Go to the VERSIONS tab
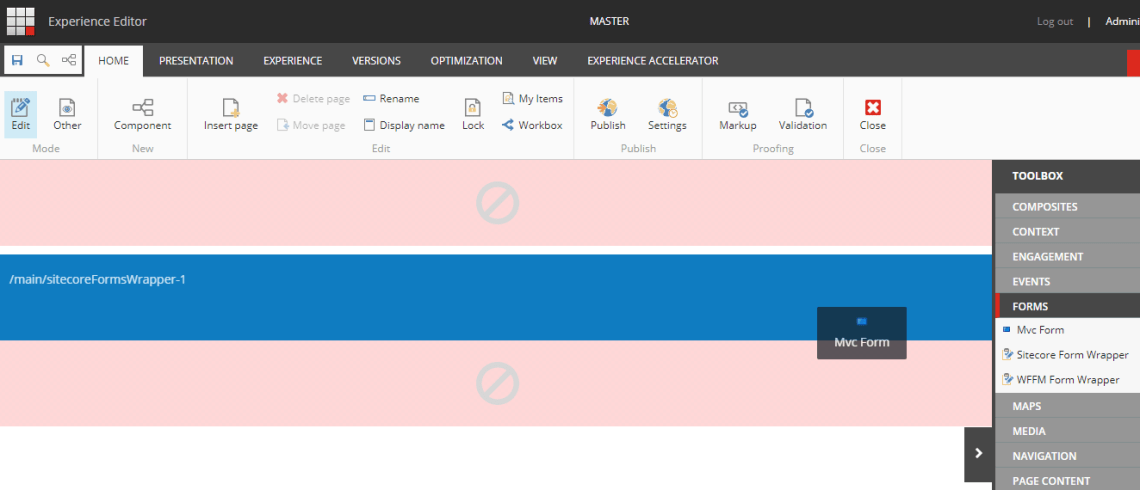Image resolution: width=1140 pixels, height=490 pixels. (x=376, y=61)
